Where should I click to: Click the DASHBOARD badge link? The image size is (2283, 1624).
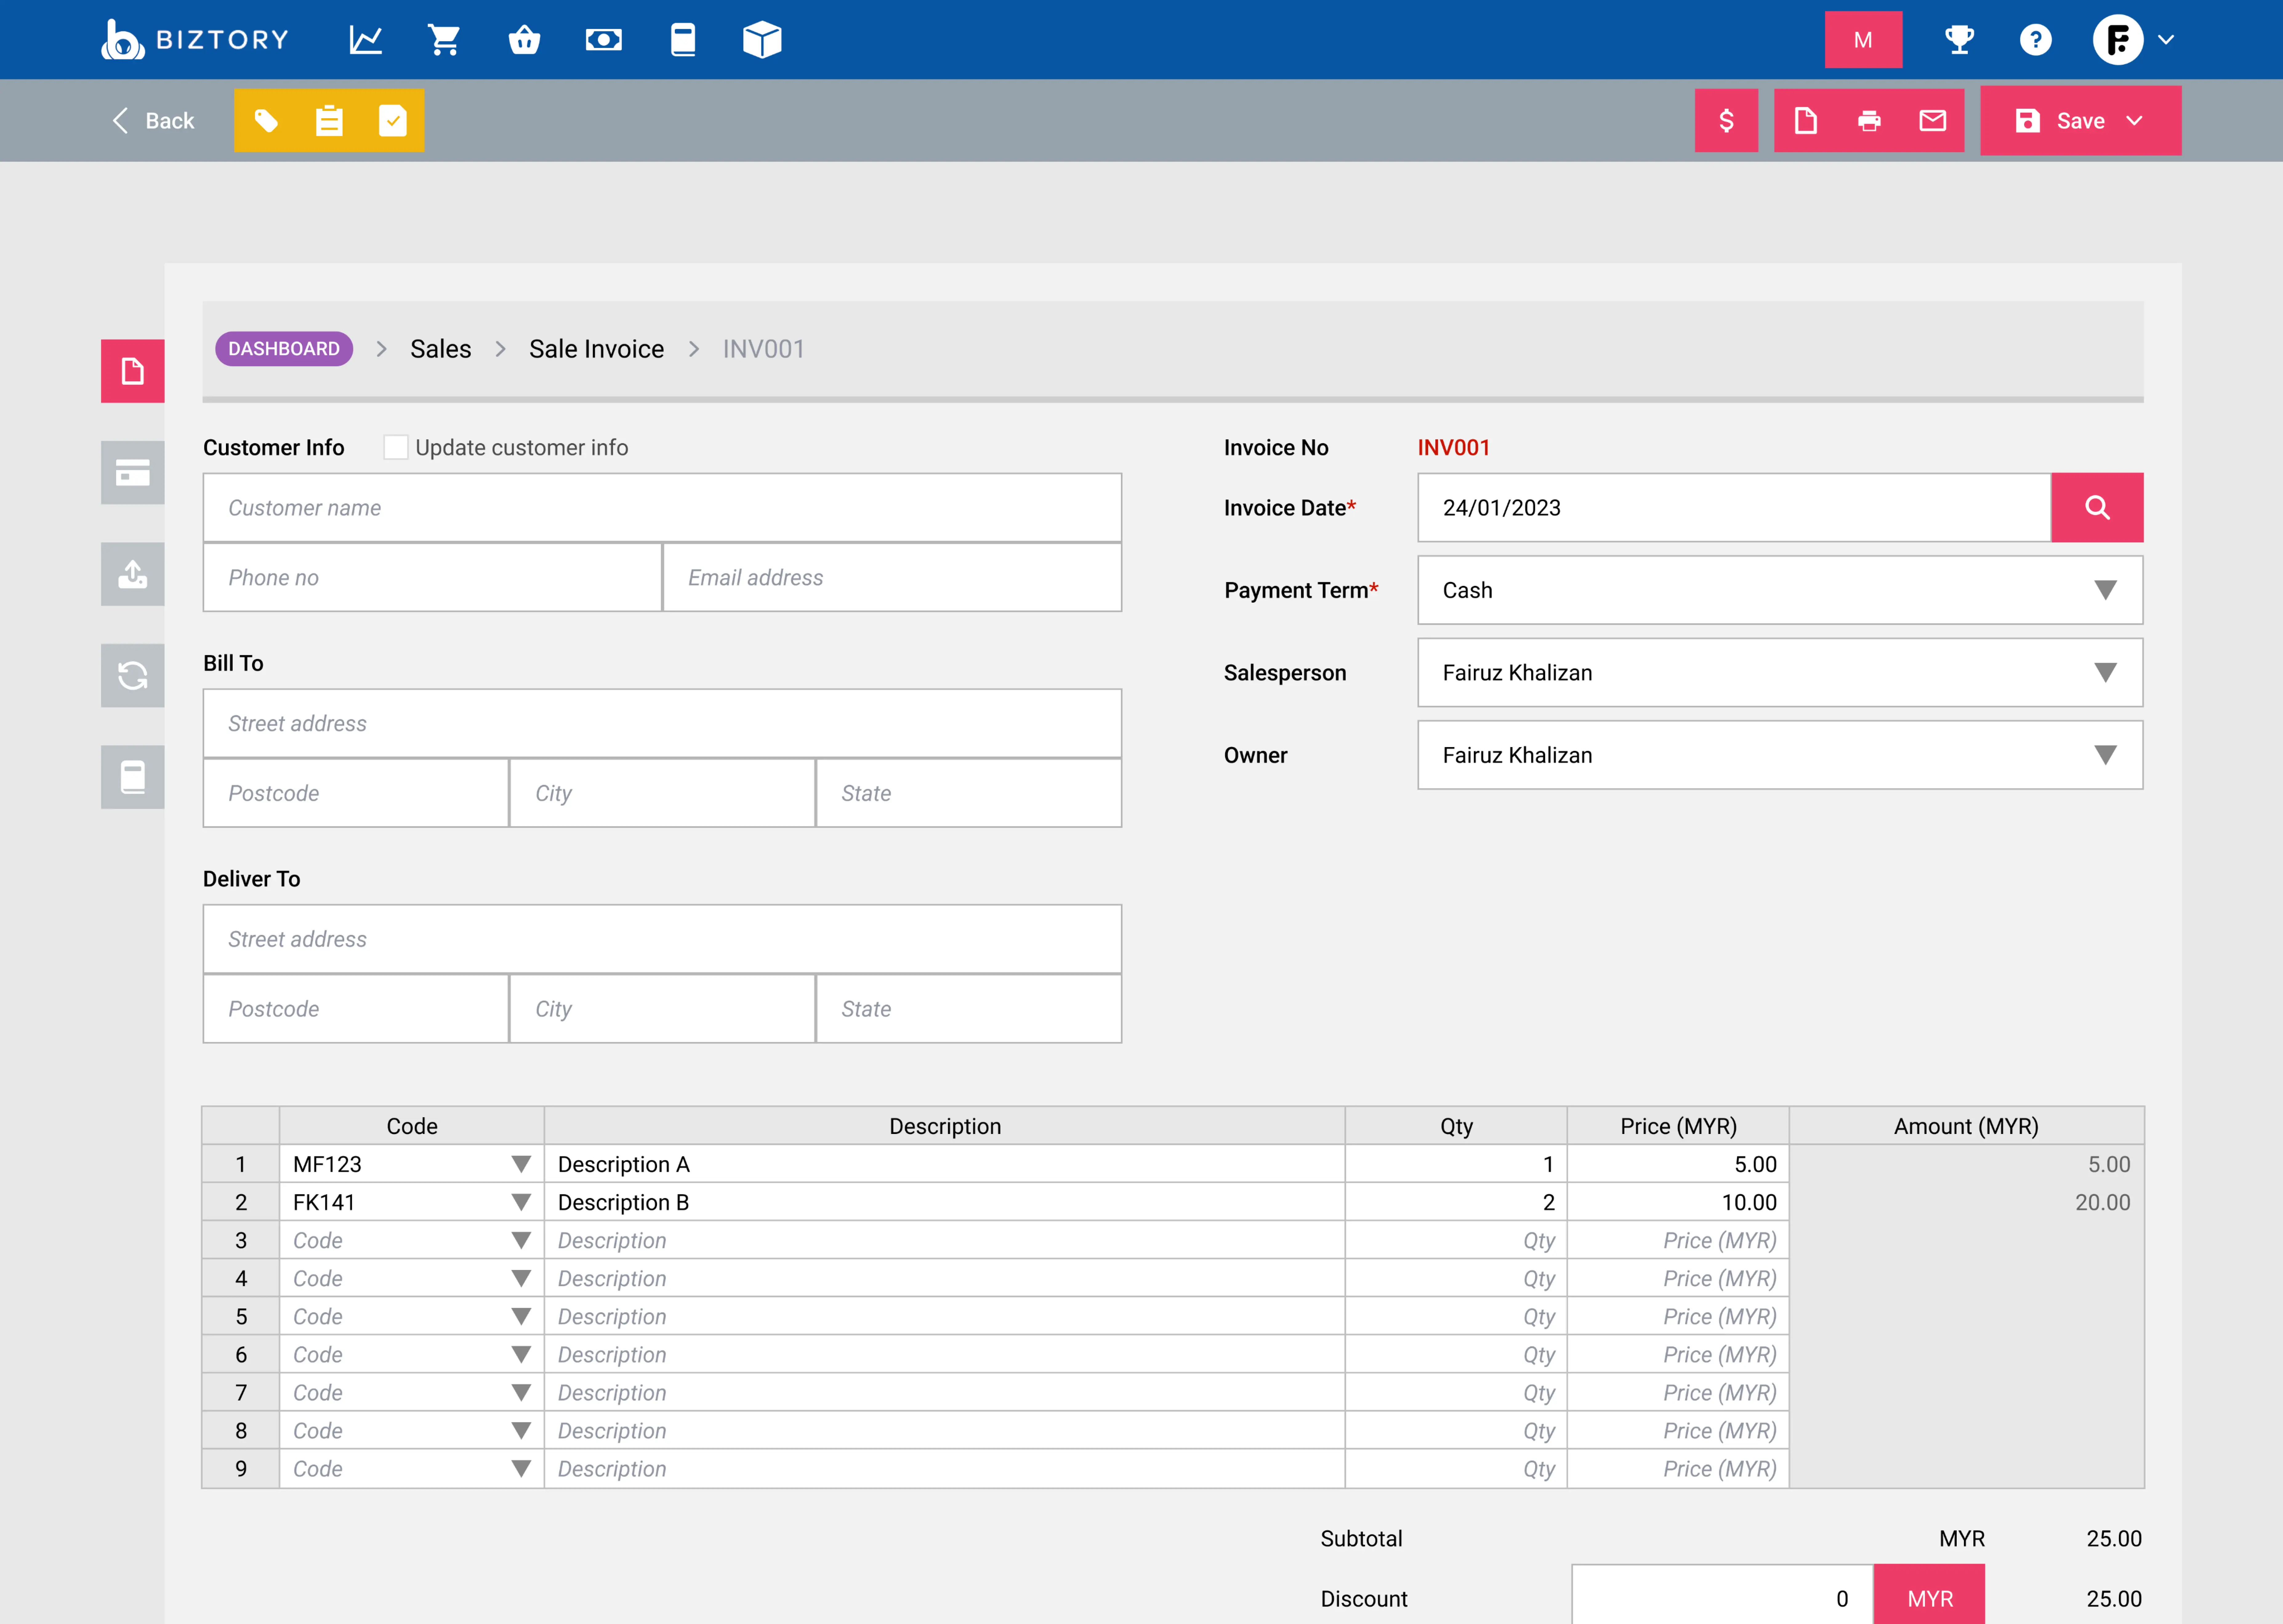pyautogui.click(x=284, y=349)
